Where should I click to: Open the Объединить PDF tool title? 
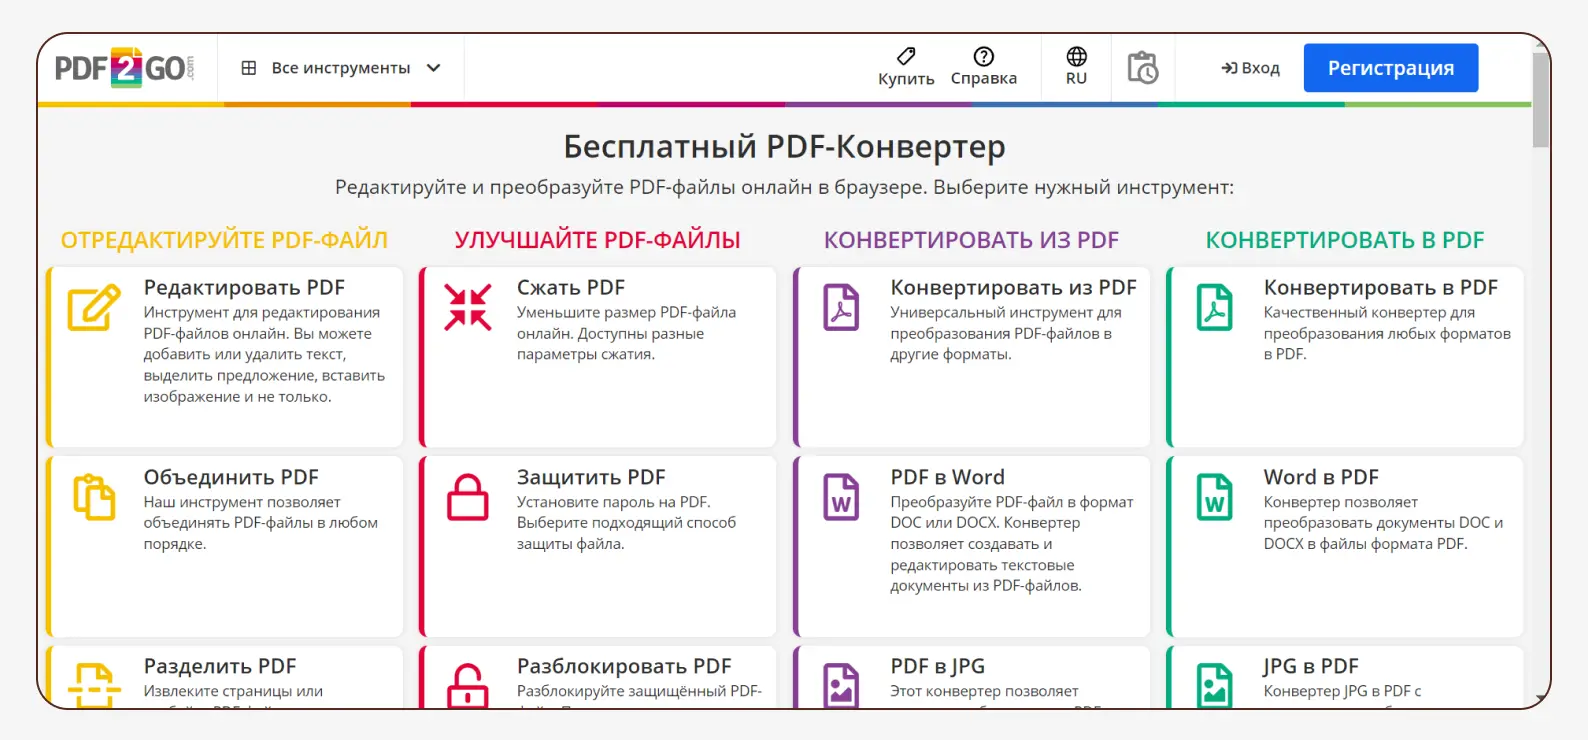(x=231, y=478)
